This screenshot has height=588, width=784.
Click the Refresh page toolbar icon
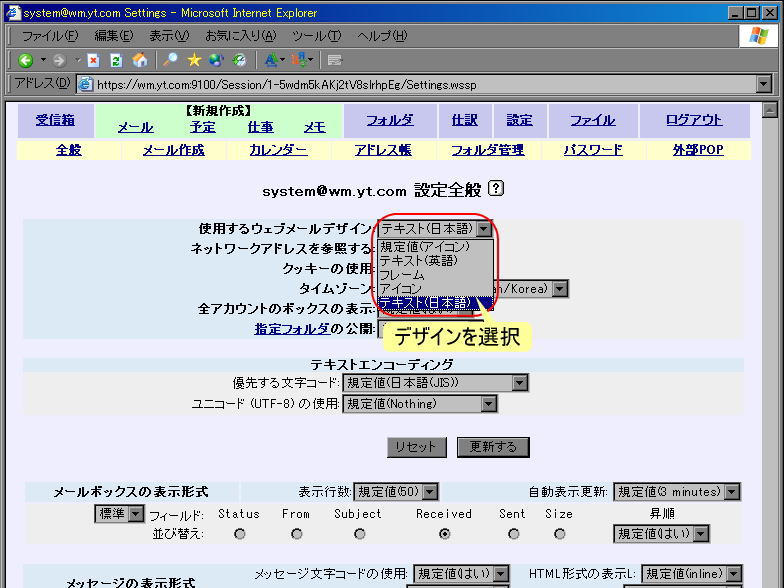click(x=116, y=60)
